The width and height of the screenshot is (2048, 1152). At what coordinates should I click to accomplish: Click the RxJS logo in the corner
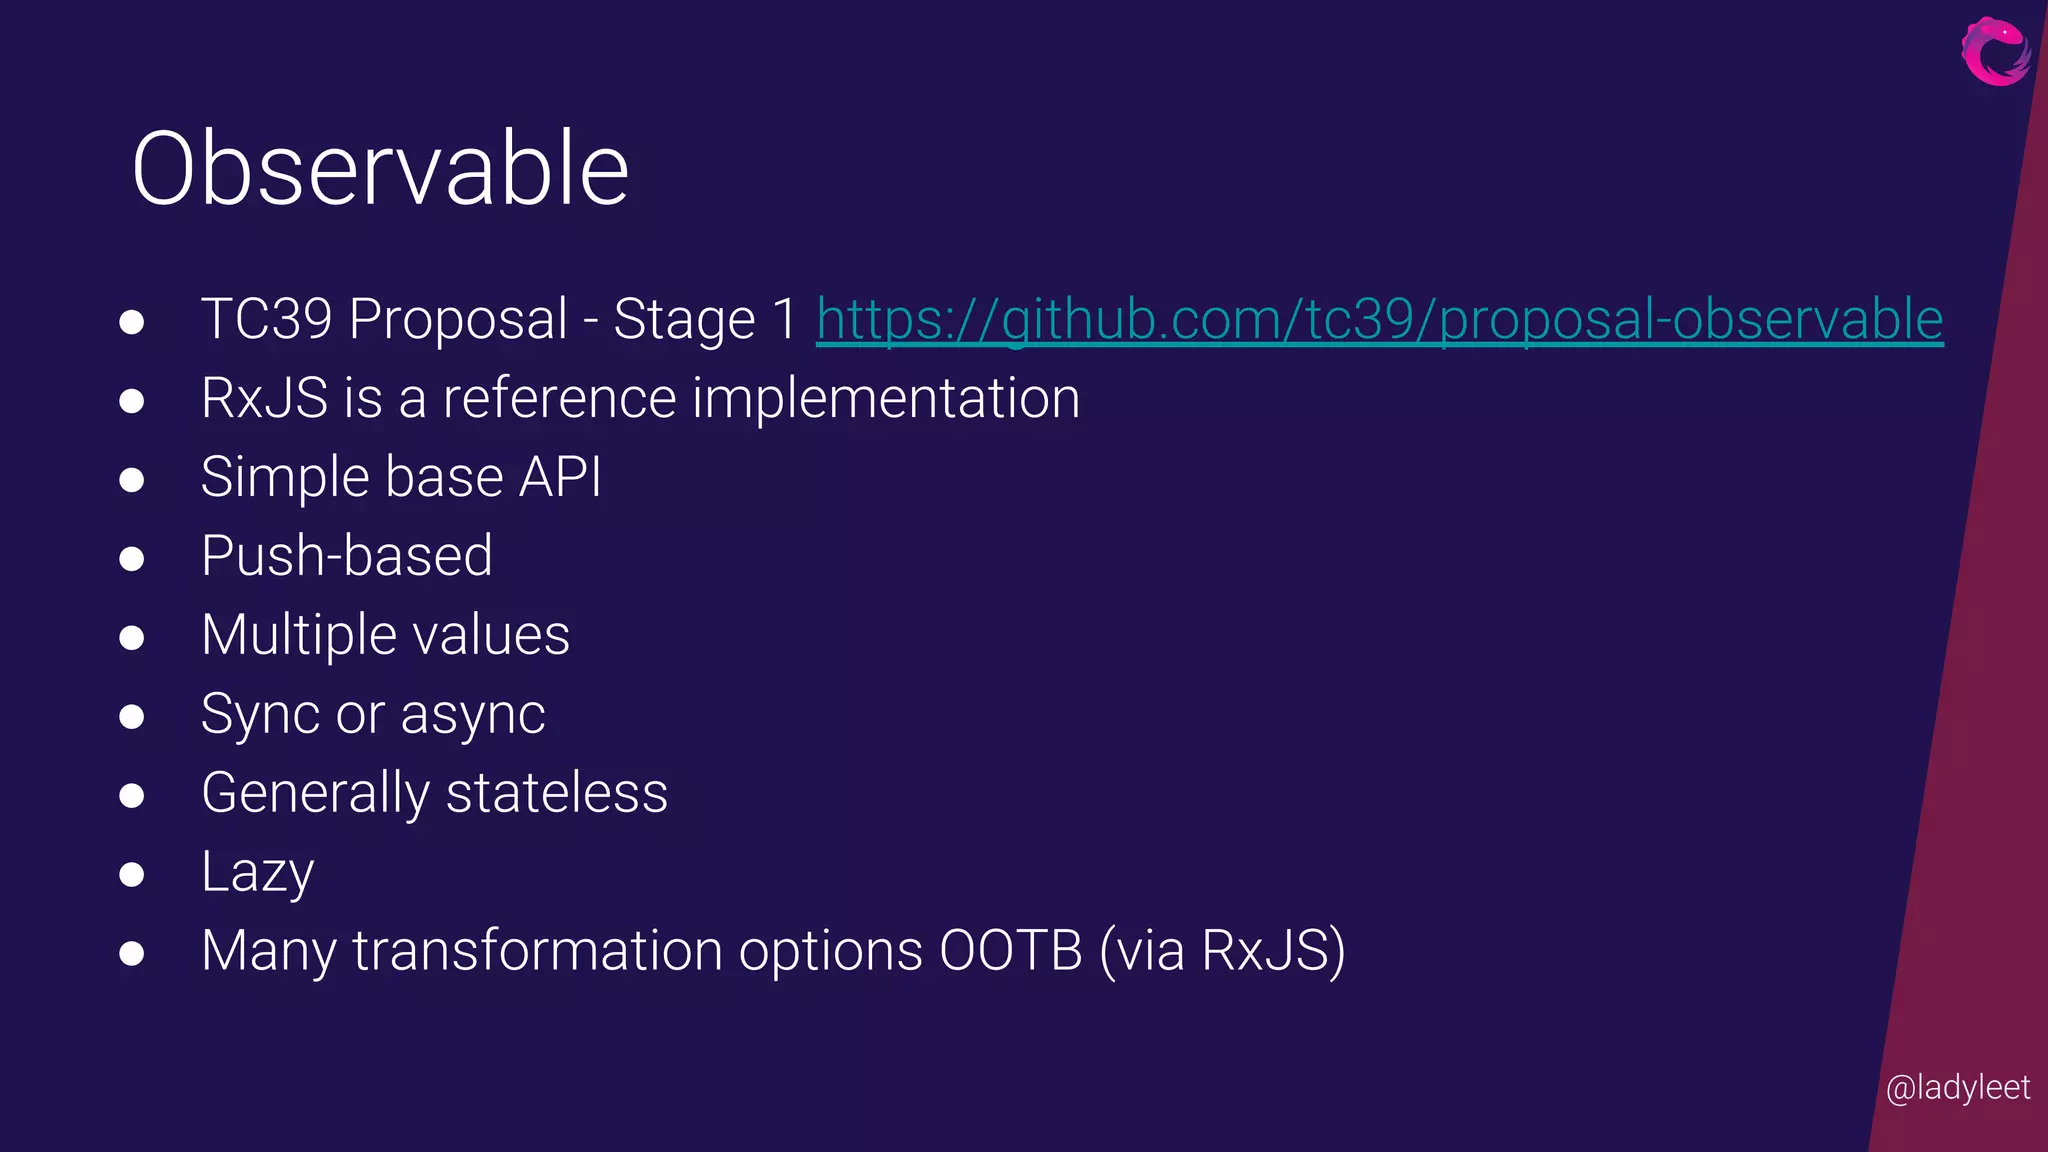pos(1996,51)
